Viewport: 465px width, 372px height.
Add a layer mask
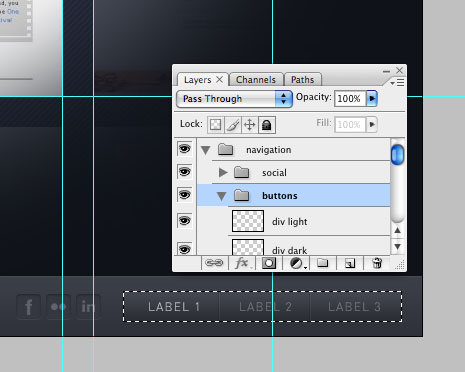(269, 263)
